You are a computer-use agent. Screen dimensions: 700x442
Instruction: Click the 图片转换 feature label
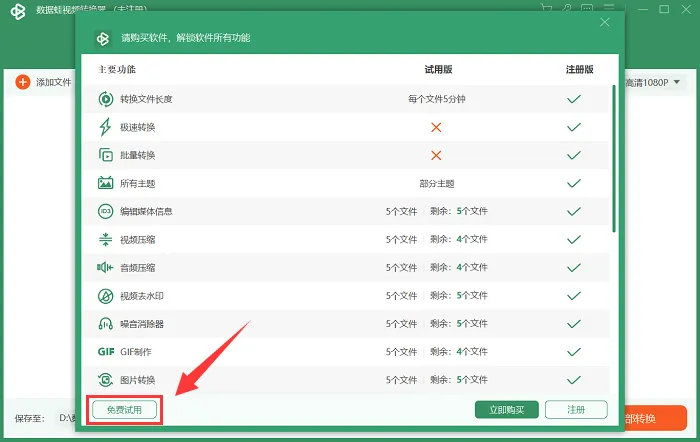(138, 380)
